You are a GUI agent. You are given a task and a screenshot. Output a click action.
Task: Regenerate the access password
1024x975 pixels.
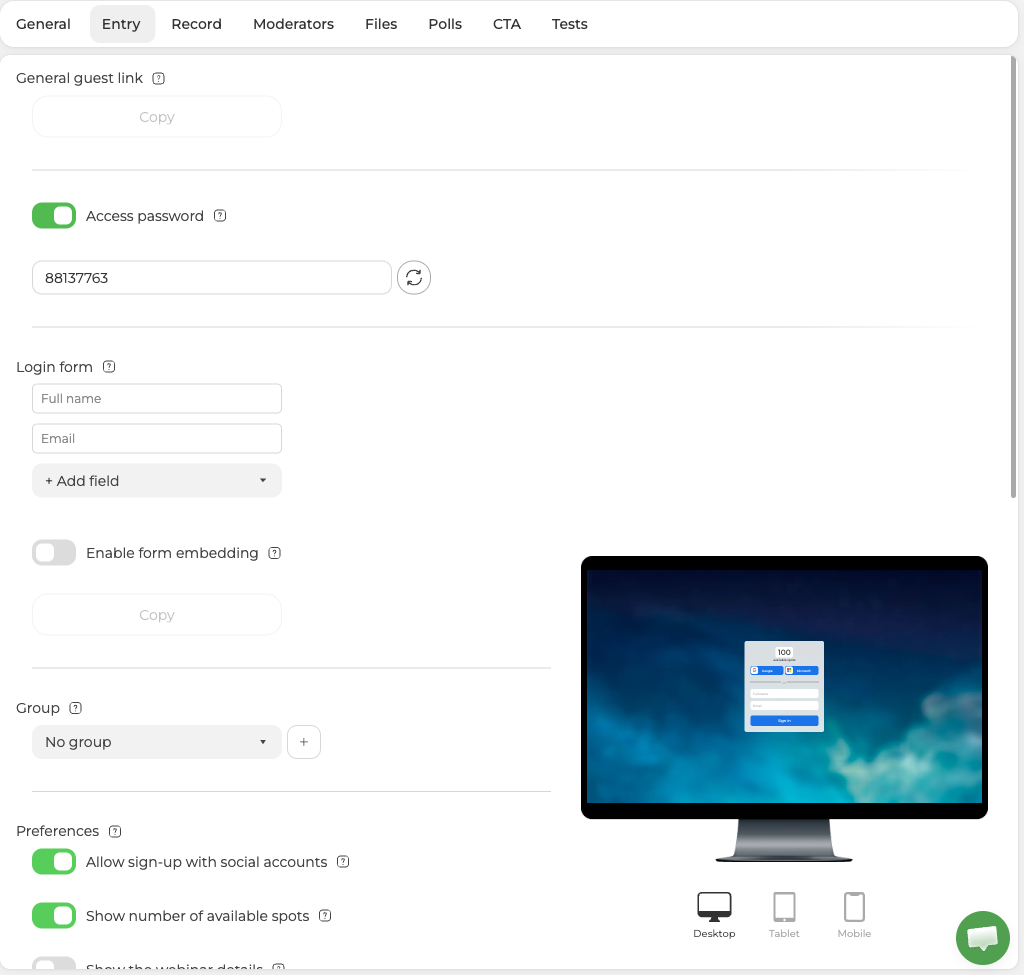tap(414, 278)
